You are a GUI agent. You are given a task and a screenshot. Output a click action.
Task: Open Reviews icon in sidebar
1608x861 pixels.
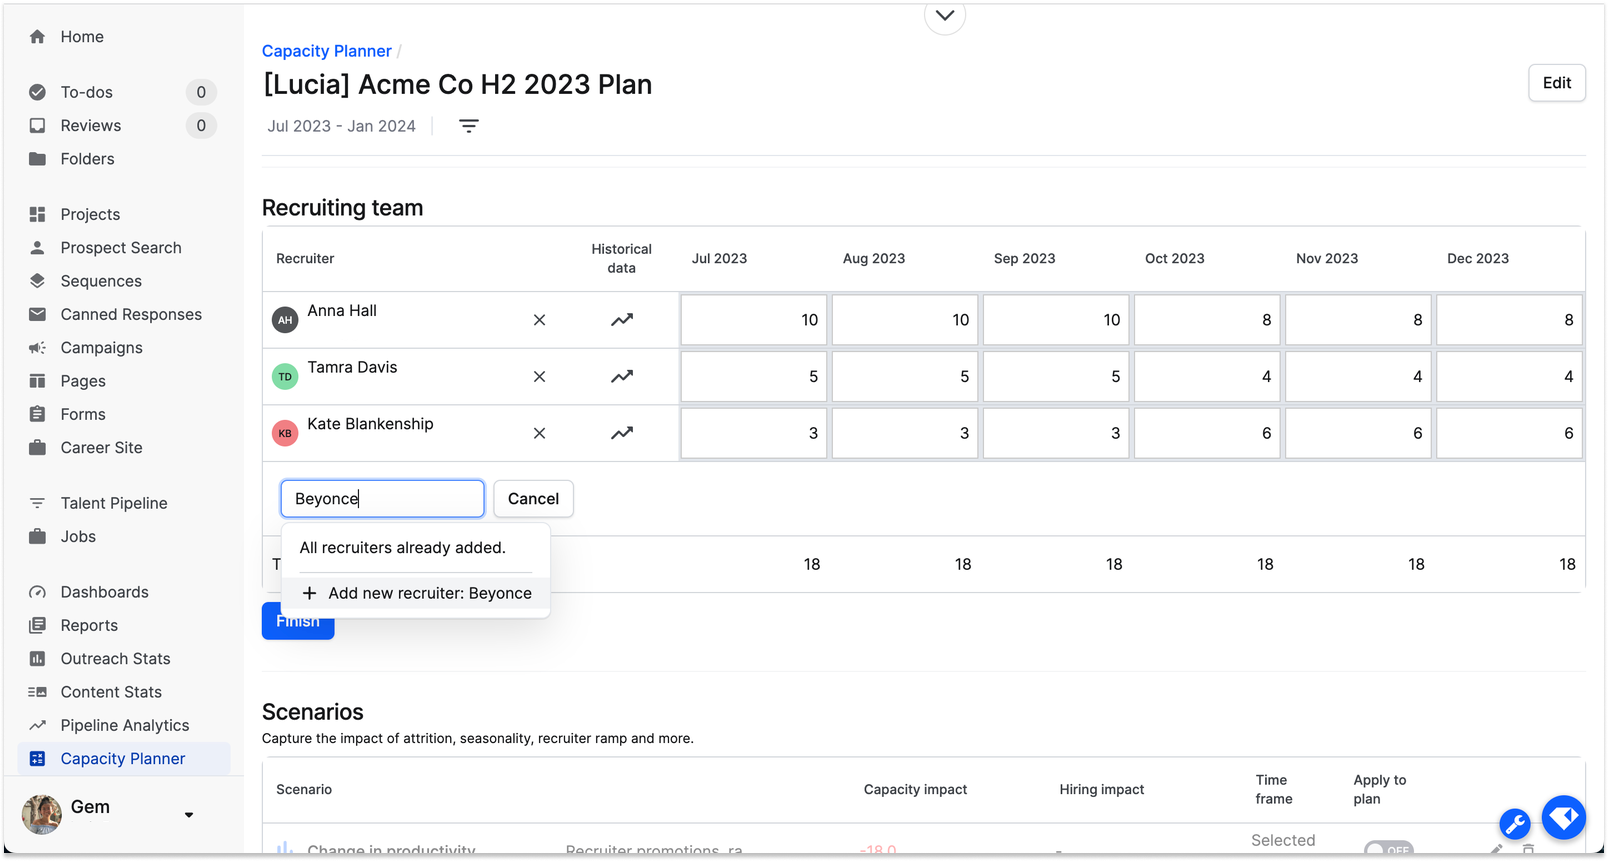(37, 125)
